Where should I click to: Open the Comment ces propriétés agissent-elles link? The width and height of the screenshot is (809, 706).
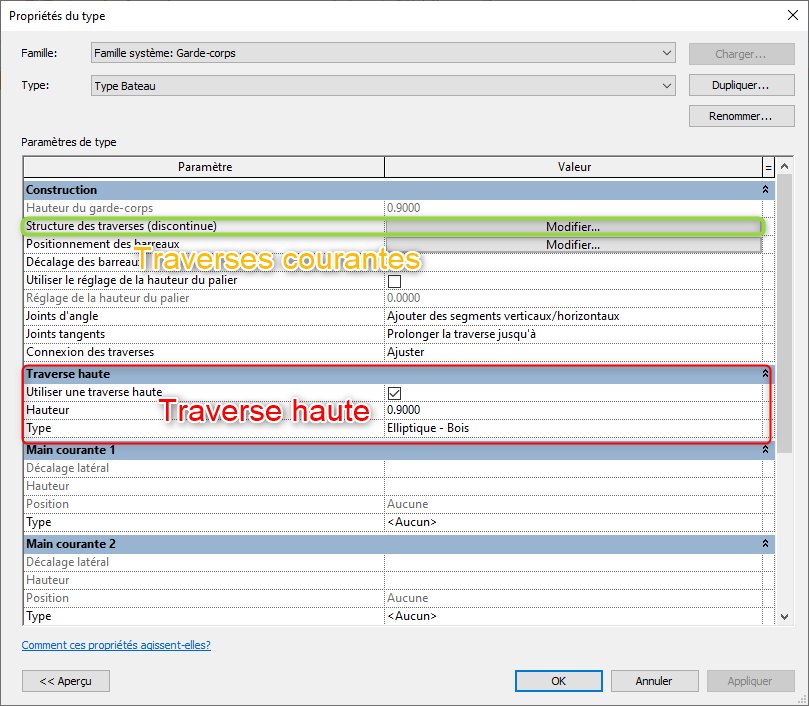pyautogui.click(x=116, y=645)
